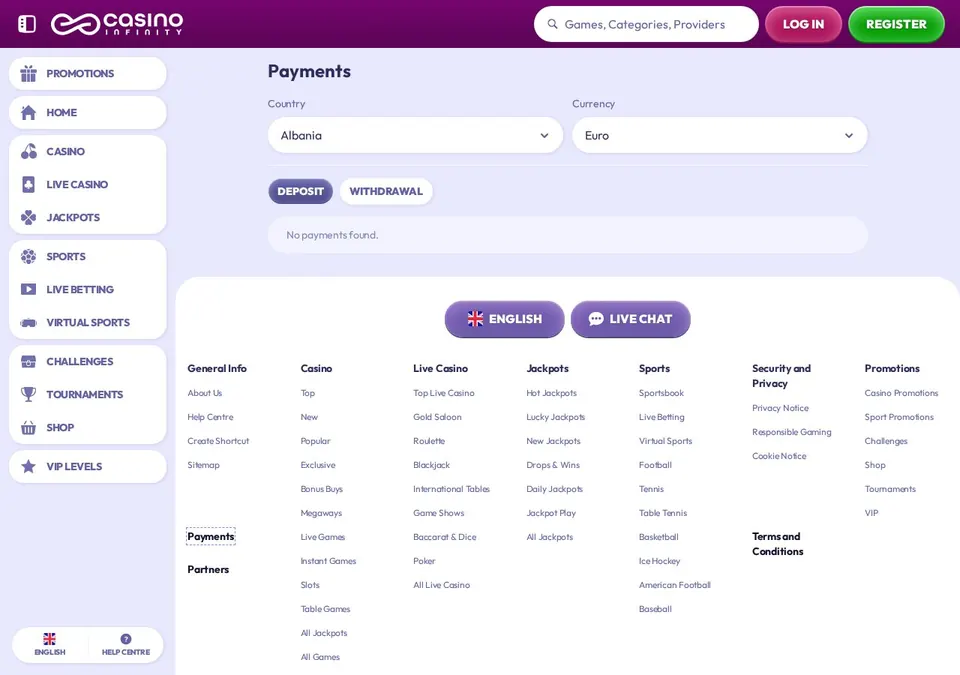Click the Game Shows link
960x675 pixels.
438,513
